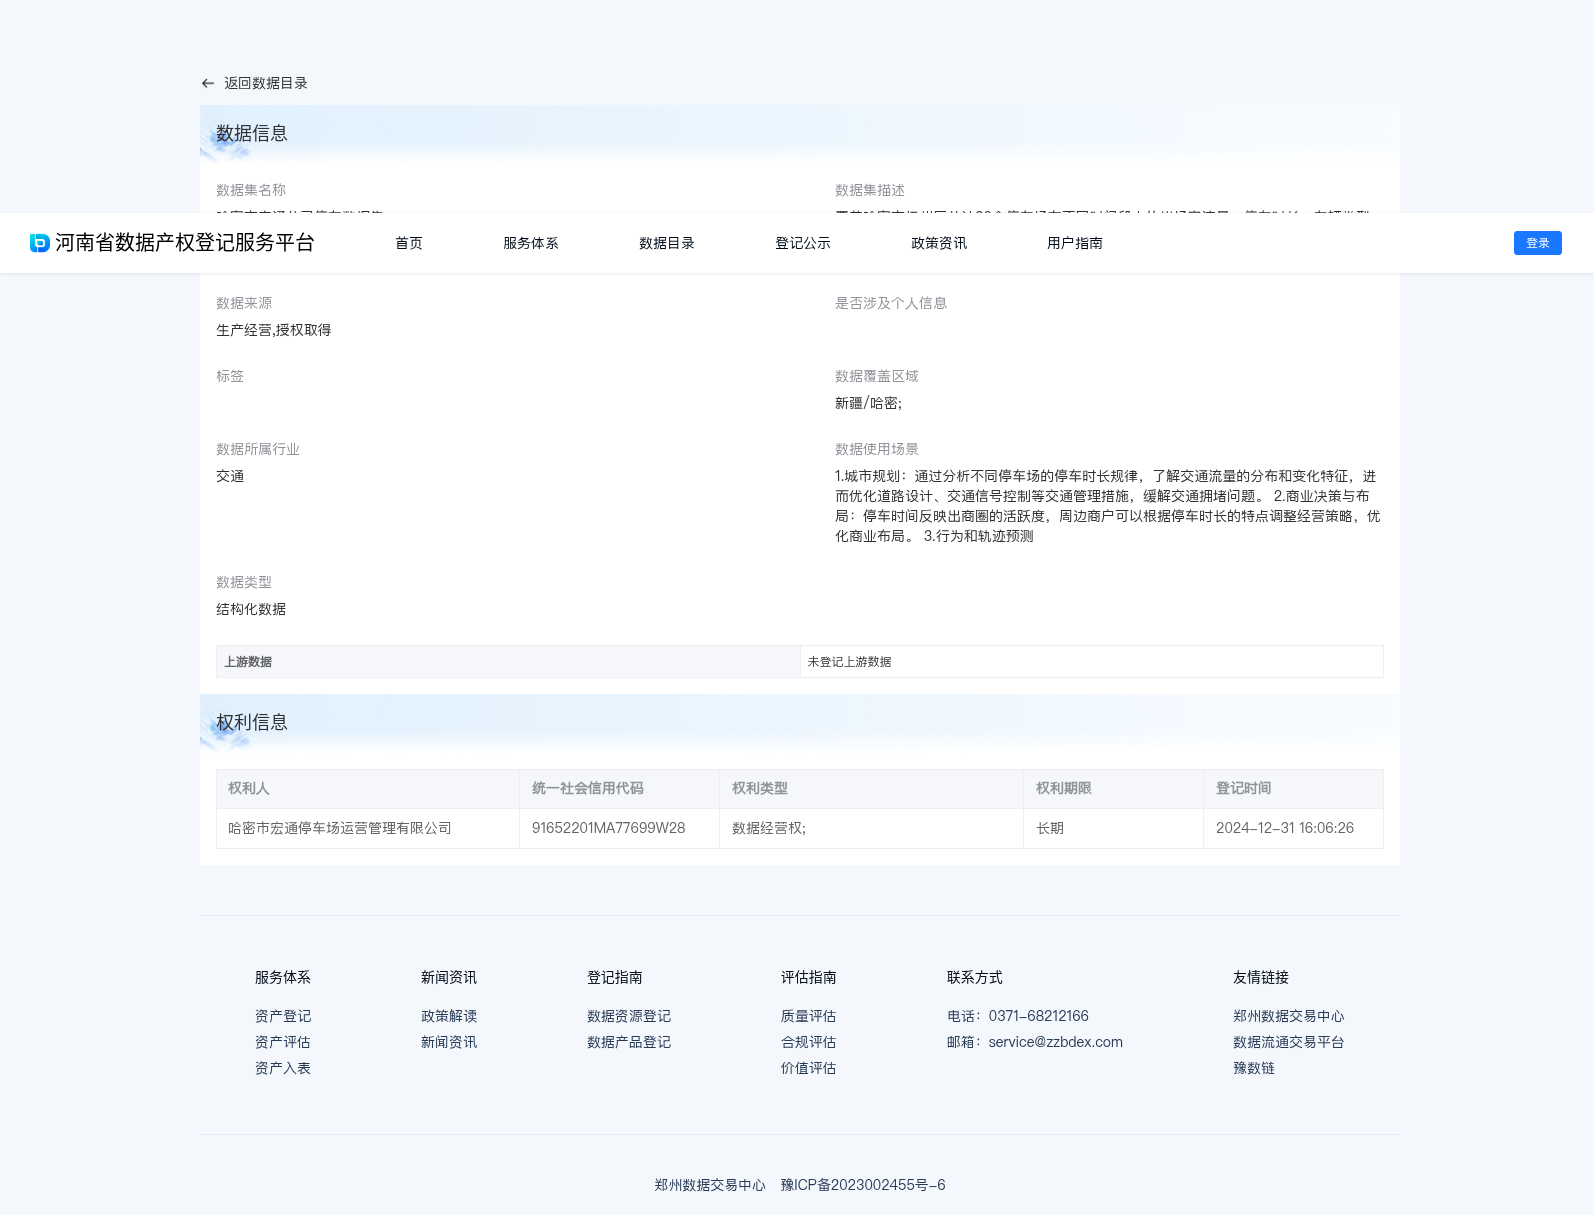The height and width of the screenshot is (1215, 1594).
Task: Click the 郑州数据交易中心 footer copyright text
Action: point(710,1185)
